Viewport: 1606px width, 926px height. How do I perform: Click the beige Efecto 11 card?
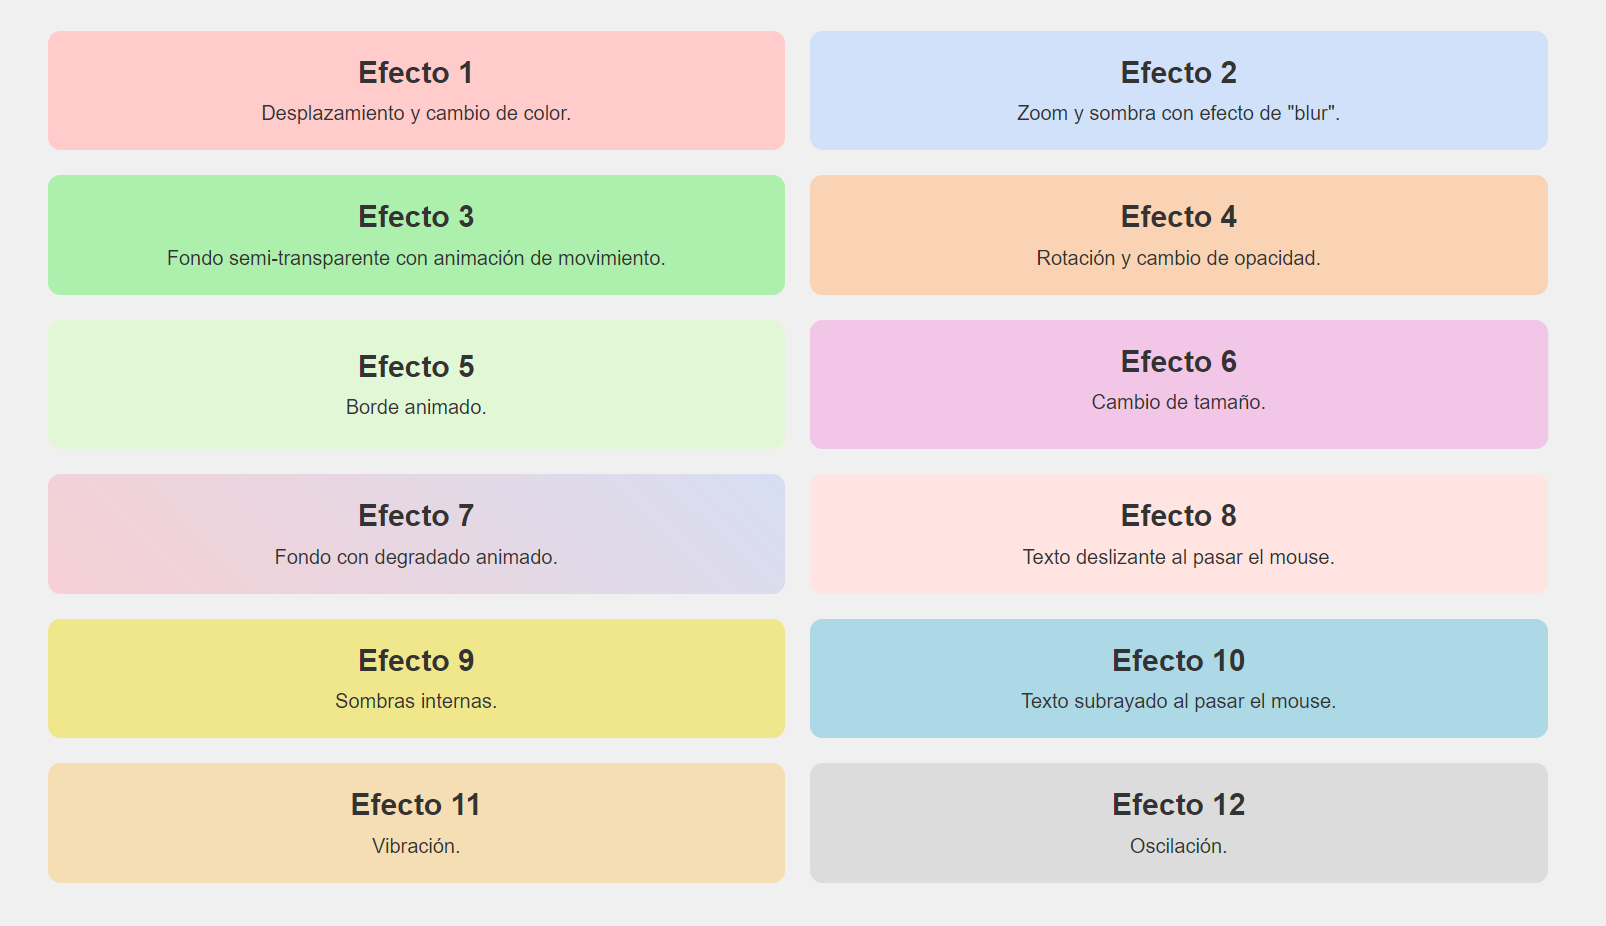tap(416, 823)
